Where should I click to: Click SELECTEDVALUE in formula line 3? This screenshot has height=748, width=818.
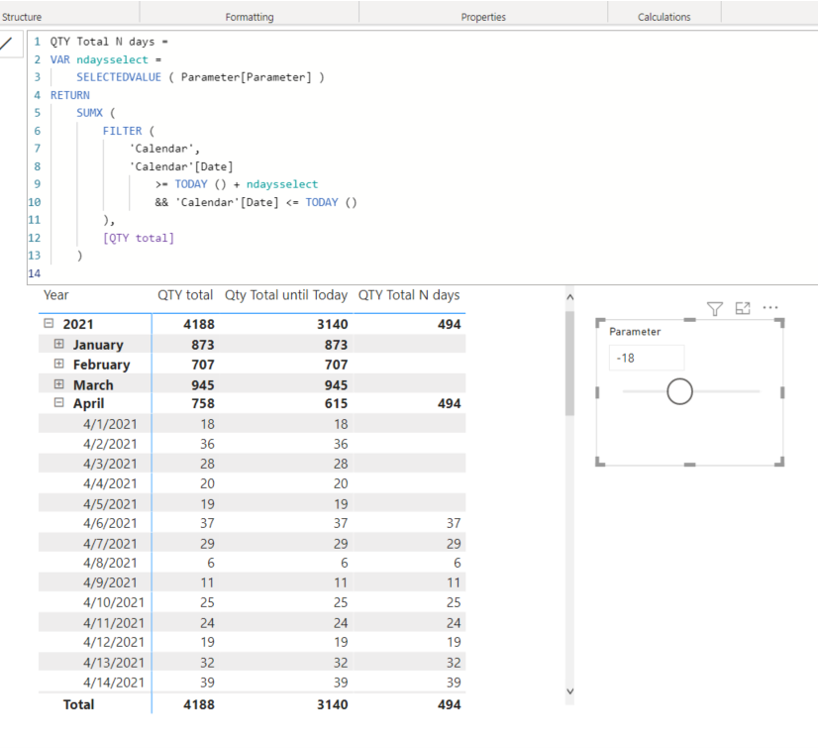click(x=118, y=77)
